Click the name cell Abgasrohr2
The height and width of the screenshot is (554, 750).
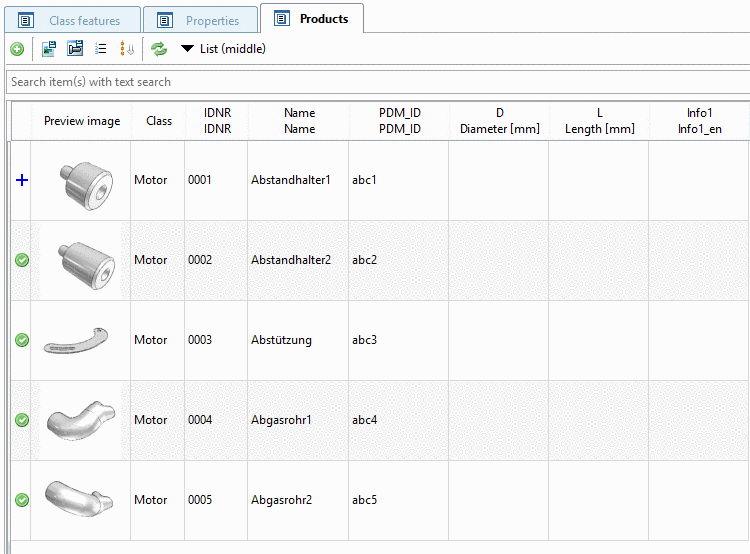click(298, 499)
